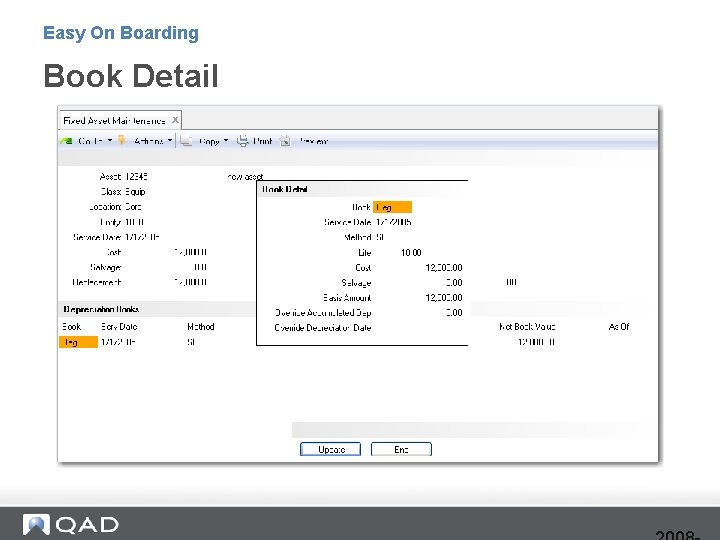Screen dimensions: 720x540
Task: Expand the Actions dropdown arrow
Action: tap(170, 141)
